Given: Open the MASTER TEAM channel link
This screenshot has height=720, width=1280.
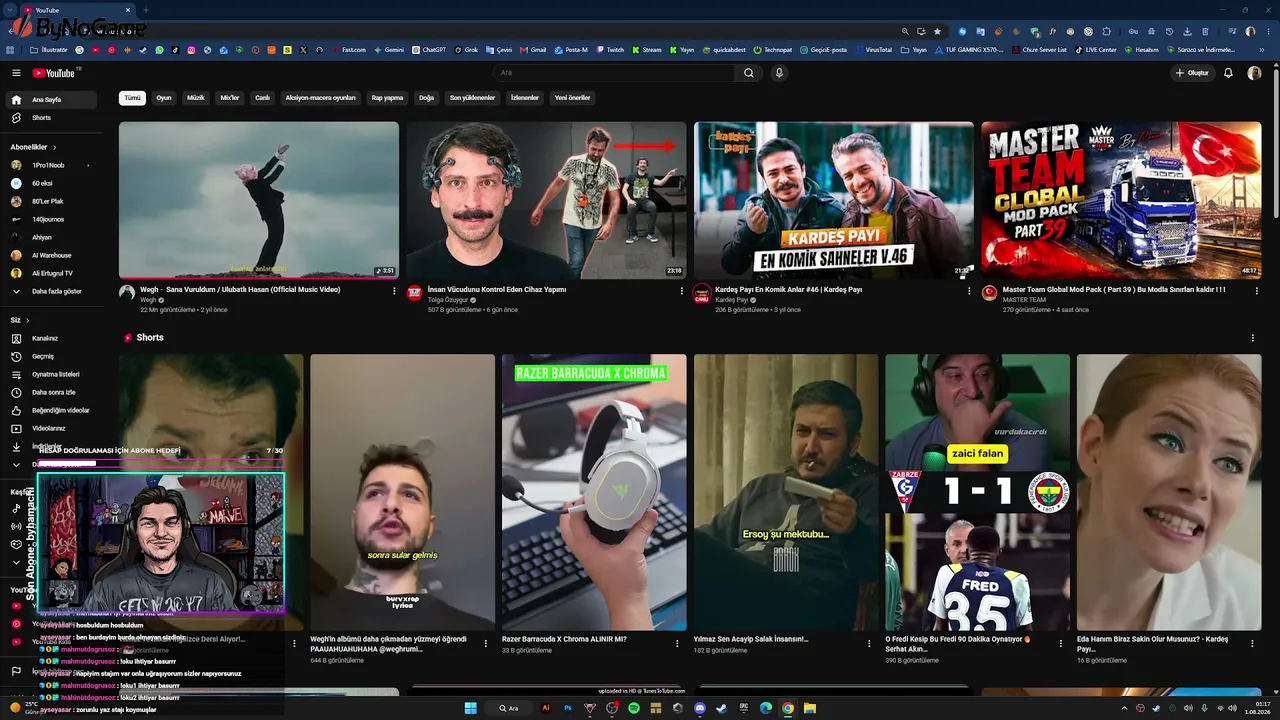Looking at the screenshot, I should (1024, 300).
